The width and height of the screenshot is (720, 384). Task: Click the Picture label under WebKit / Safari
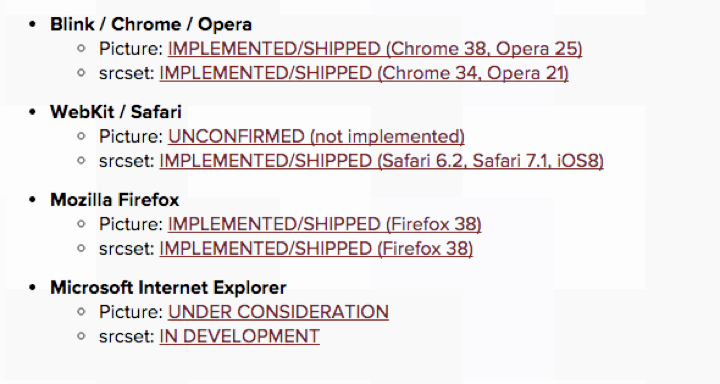(x=131, y=137)
